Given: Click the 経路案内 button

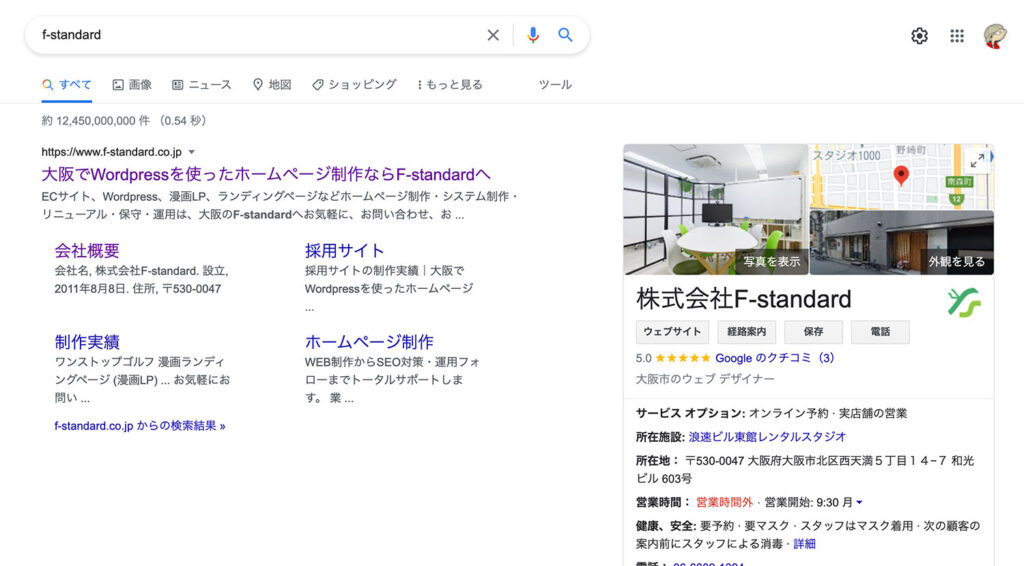Looking at the screenshot, I should point(746,332).
